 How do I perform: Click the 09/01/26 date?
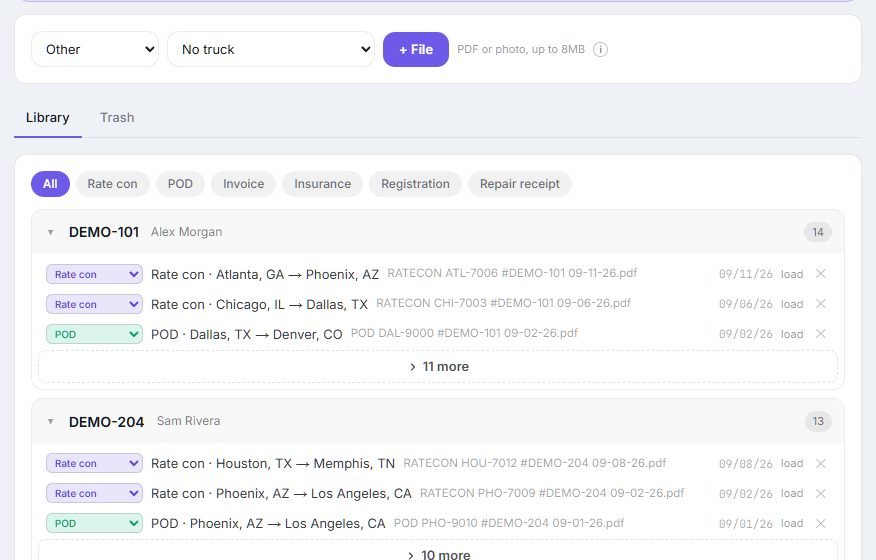[x=746, y=524]
